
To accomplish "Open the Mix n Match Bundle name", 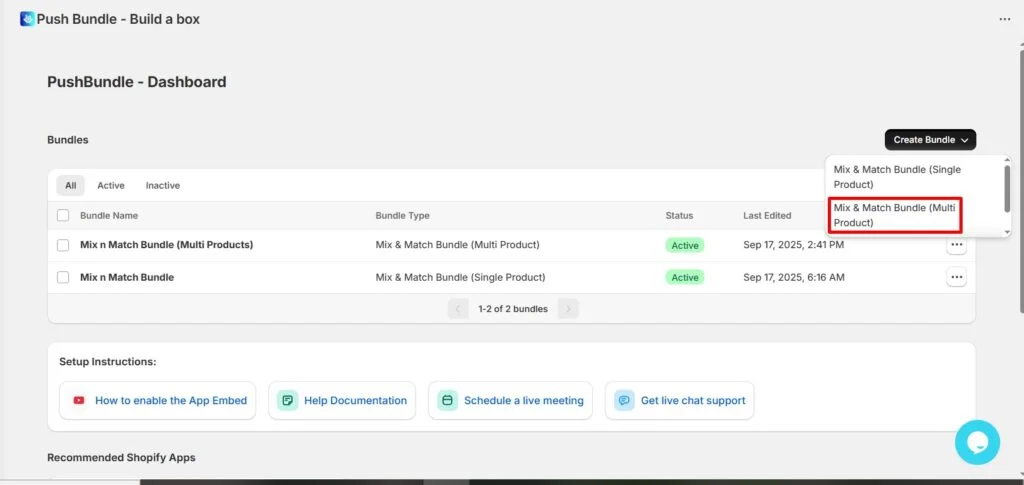I will (127, 277).
